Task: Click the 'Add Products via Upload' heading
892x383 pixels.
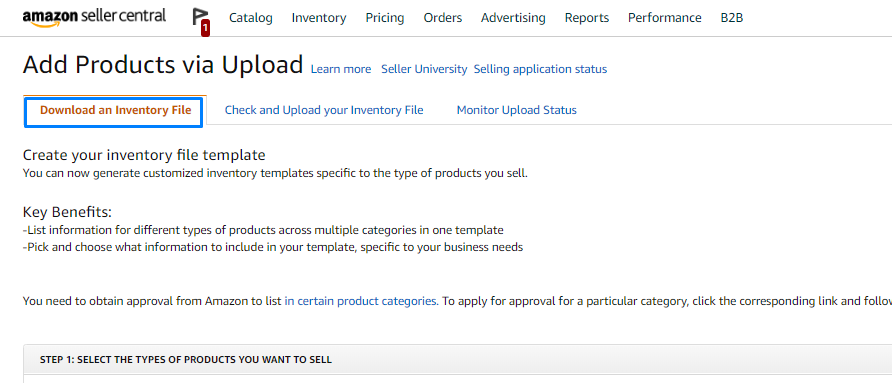Action: click(163, 65)
